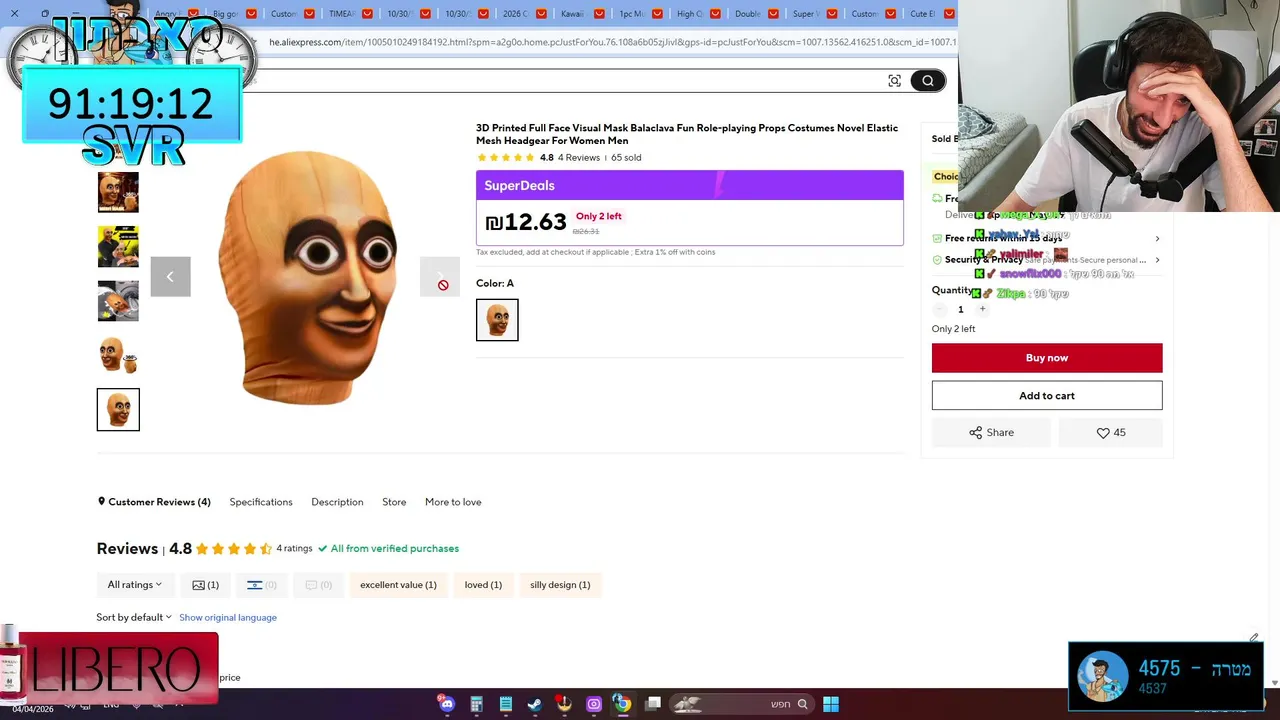Image resolution: width=1280 pixels, height=720 pixels.
Task: Decrease quantity with minus button
Action: pos(939,309)
